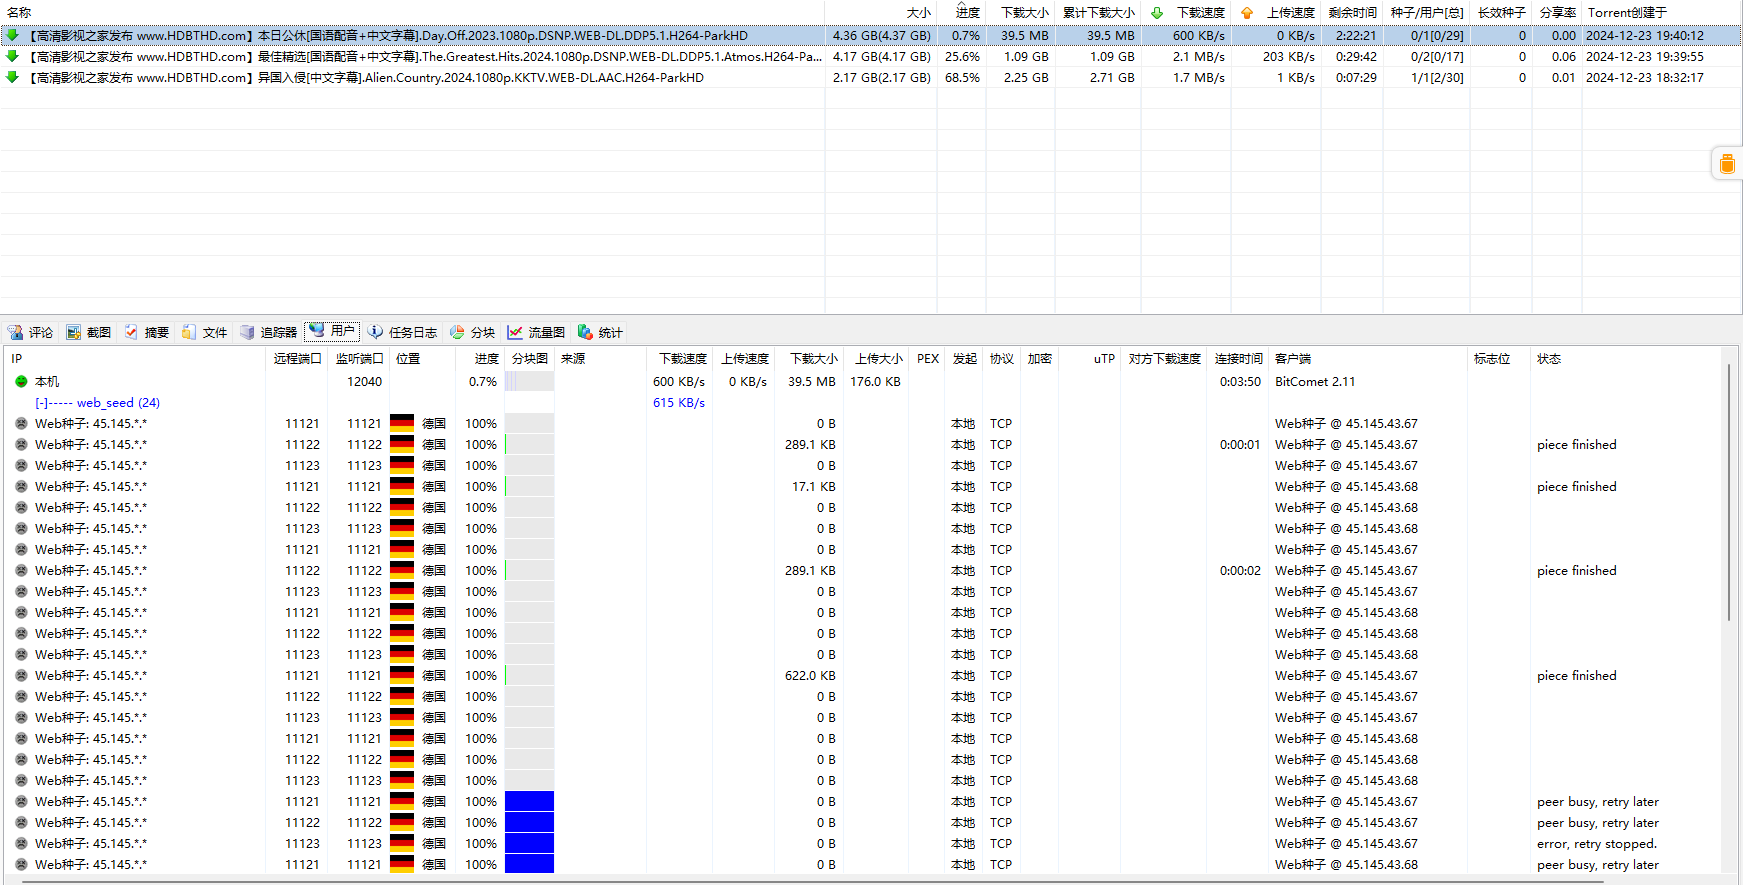
Task: Click the peer icon in the 'error, retry stopped.' row
Action: [x=21, y=843]
